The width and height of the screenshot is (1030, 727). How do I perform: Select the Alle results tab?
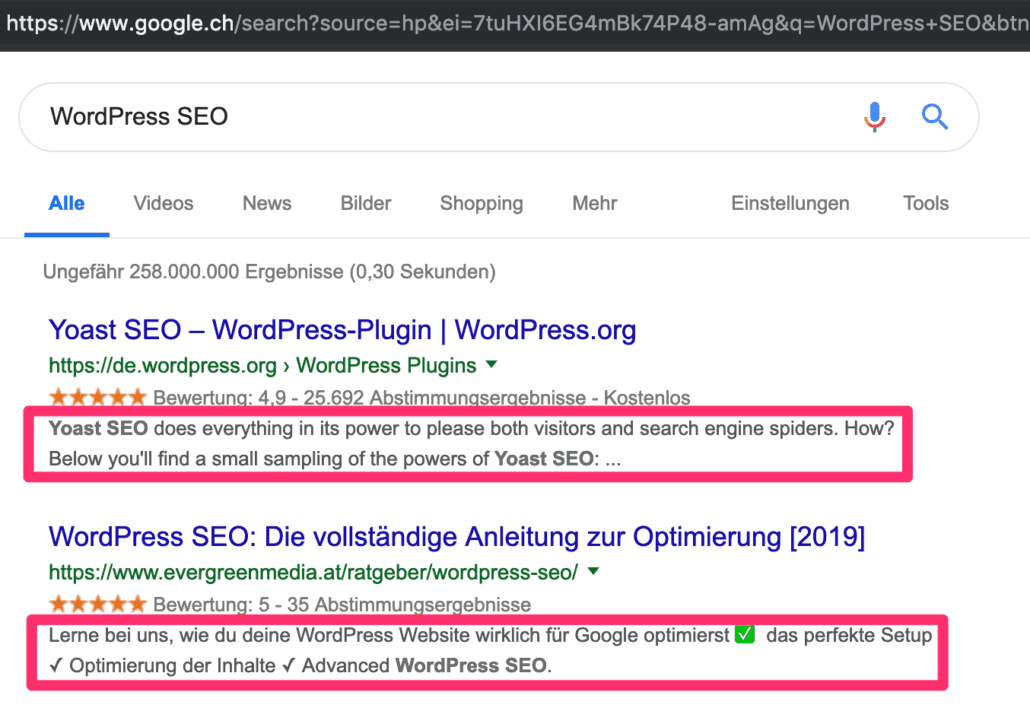[67, 203]
